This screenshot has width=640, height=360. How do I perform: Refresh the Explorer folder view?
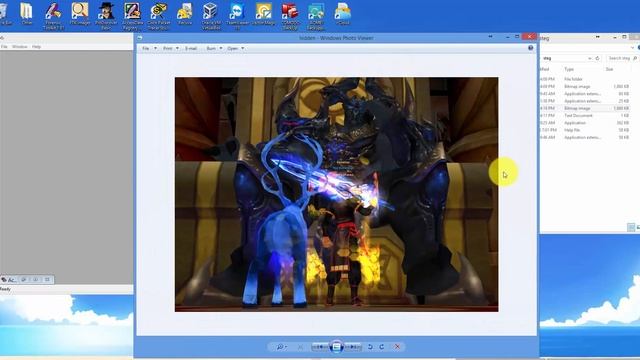[597, 58]
